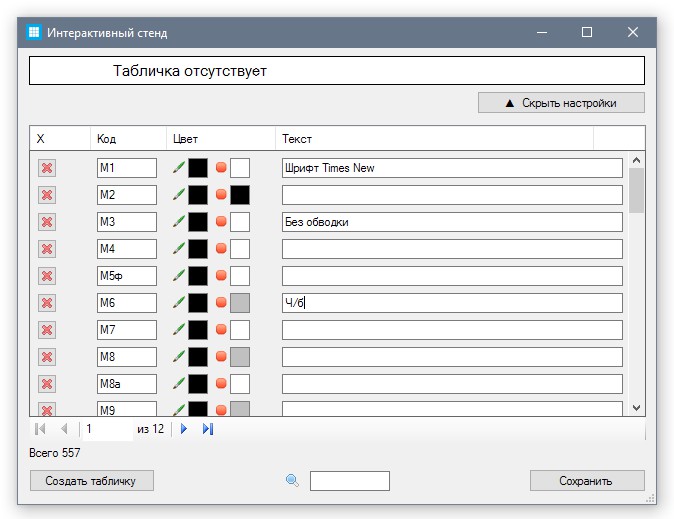Click the orange fill icon in row M8
Viewport: 674px width, 519px height.
221,357
